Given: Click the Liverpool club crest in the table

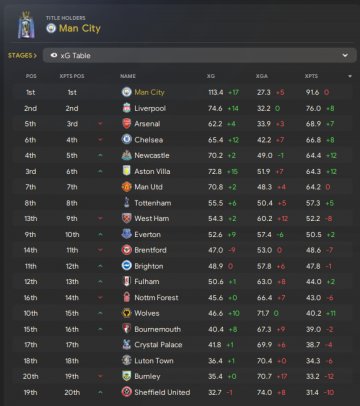Looking at the screenshot, I should coord(127,108).
